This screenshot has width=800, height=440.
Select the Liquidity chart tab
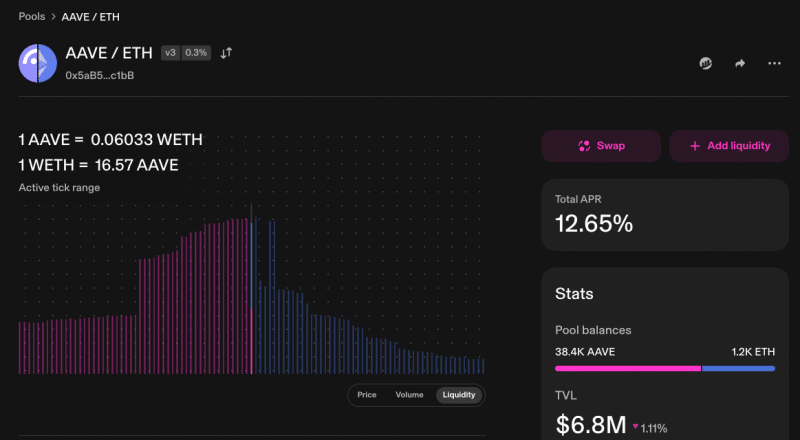(x=459, y=395)
